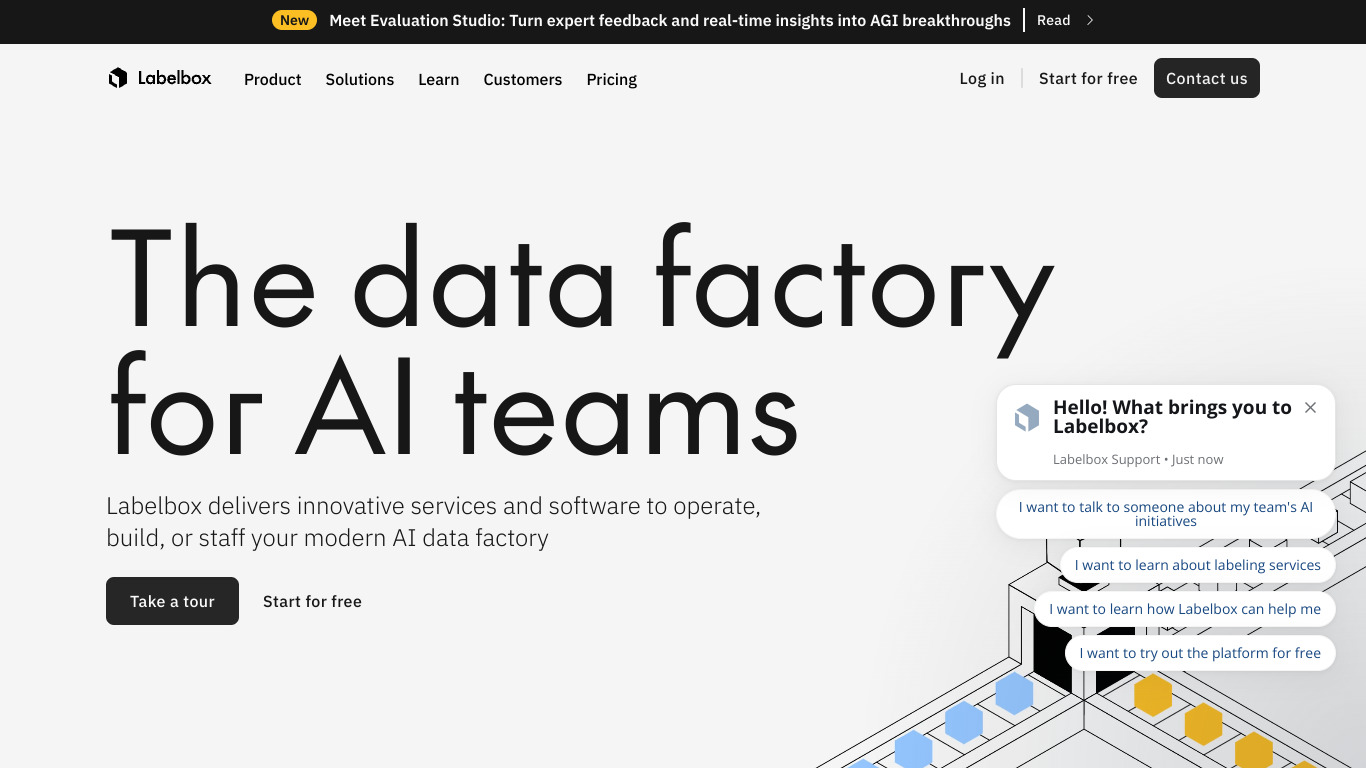
Task: Choose 'try out the platform for free'
Action: [1200, 653]
